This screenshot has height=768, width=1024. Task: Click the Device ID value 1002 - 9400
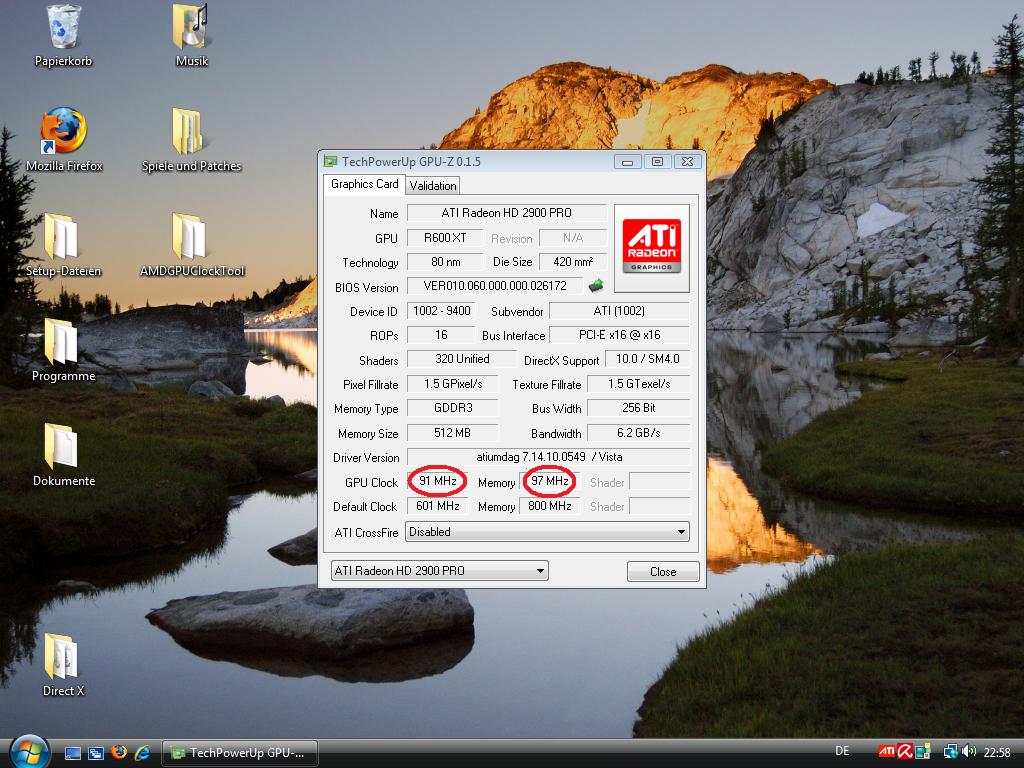[x=441, y=311]
